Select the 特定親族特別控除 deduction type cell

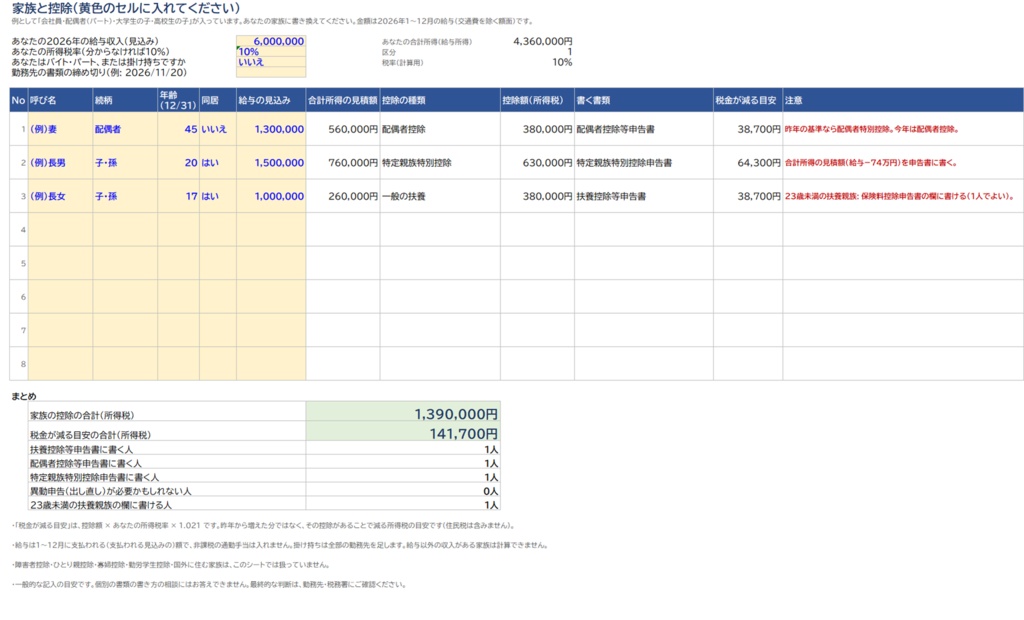pyautogui.click(x=440, y=163)
